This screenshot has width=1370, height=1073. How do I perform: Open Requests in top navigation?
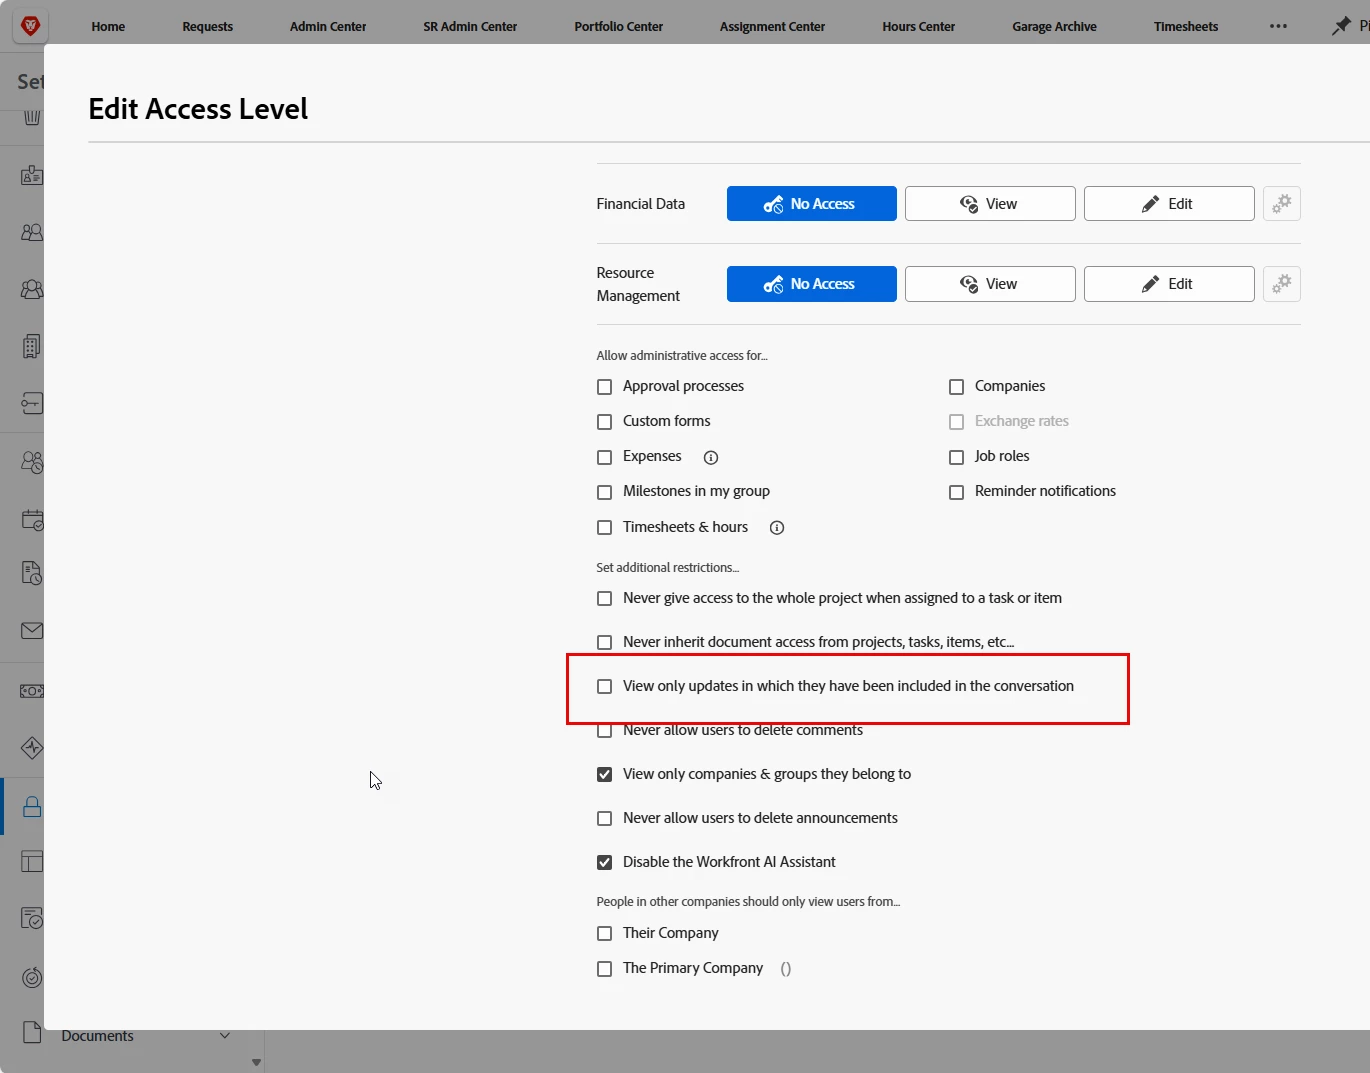point(208,27)
